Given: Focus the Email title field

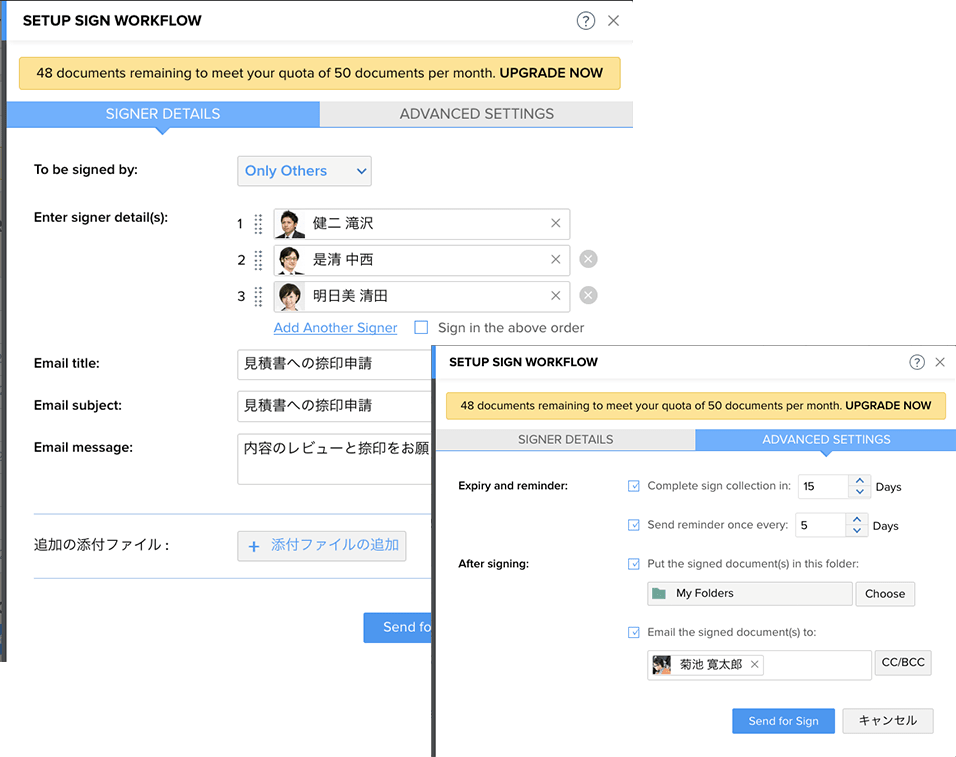Looking at the screenshot, I should 334,364.
